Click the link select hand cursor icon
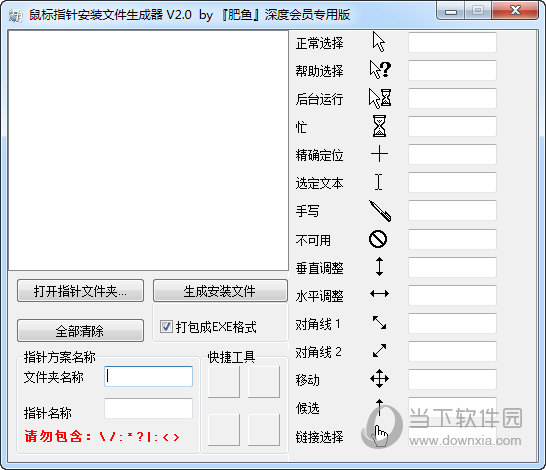 click(380, 436)
